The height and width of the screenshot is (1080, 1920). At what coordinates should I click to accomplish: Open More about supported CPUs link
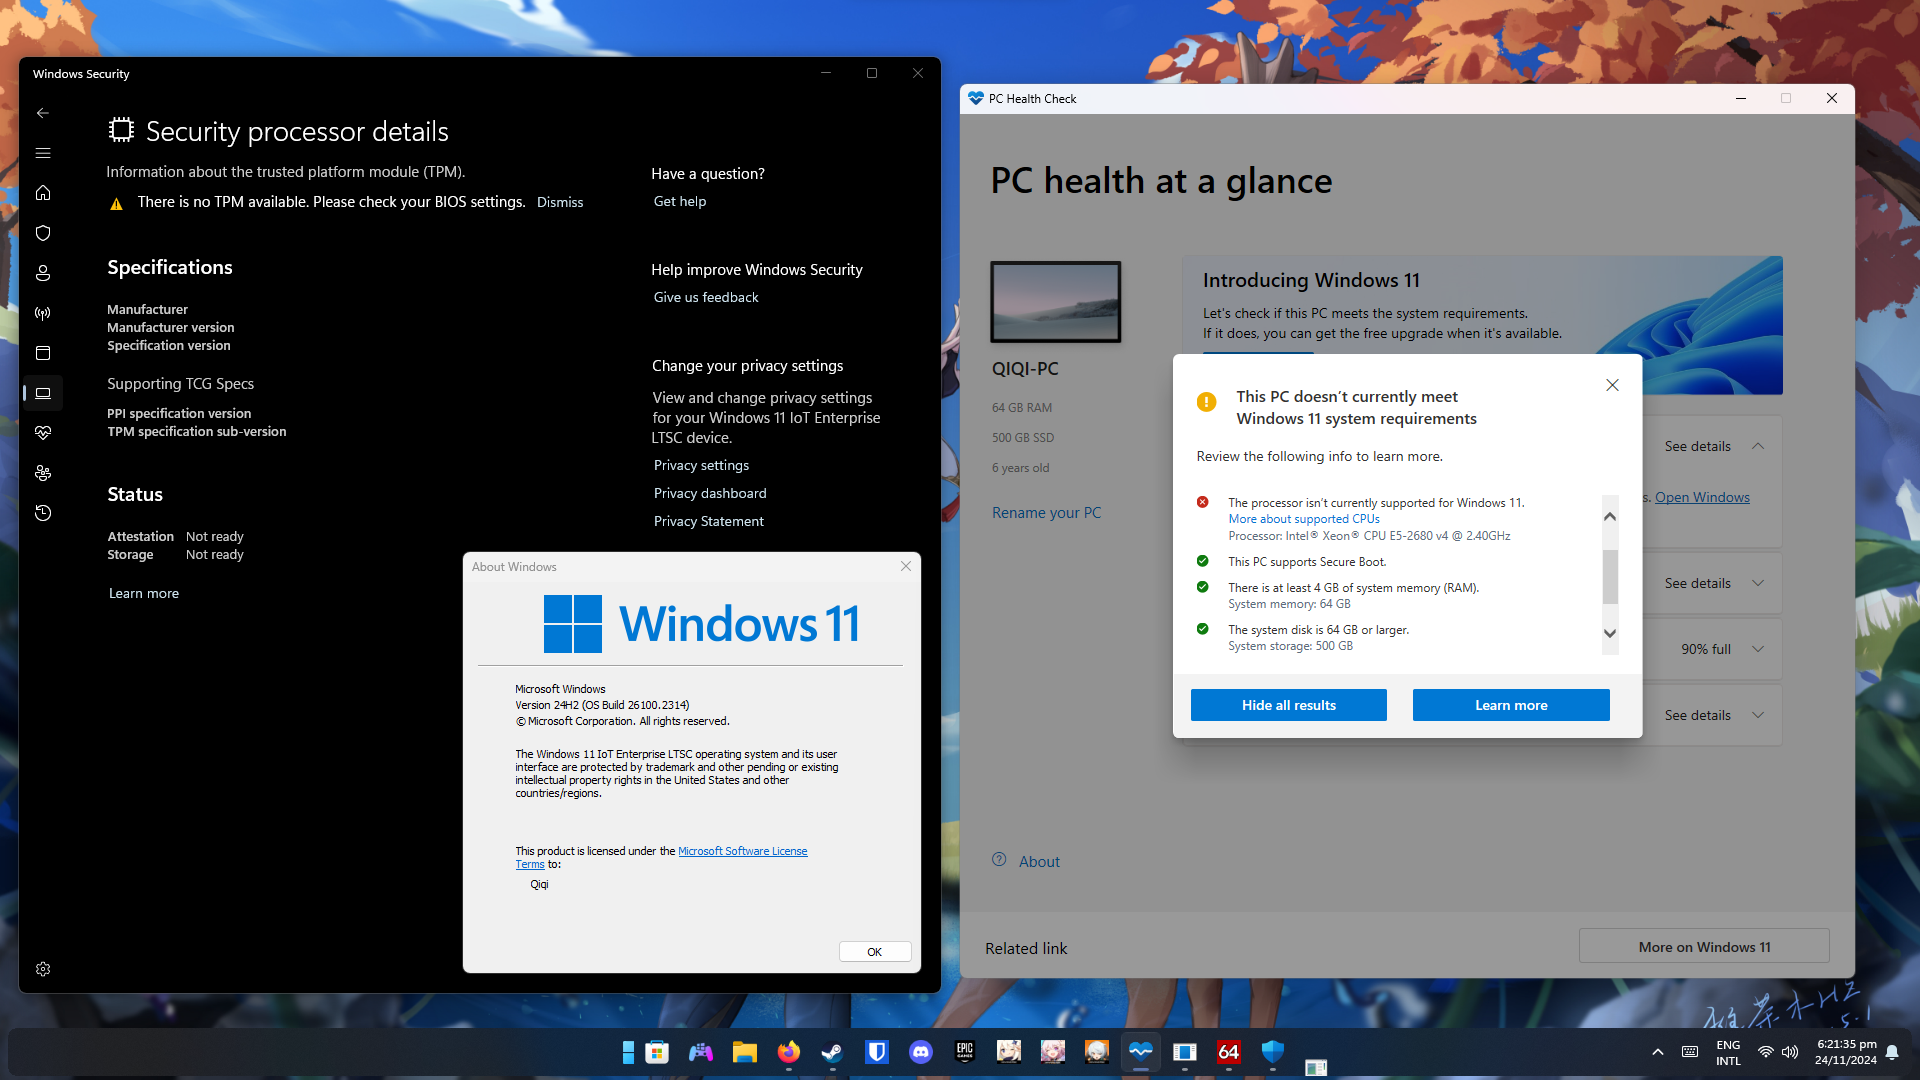[x=1304, y=519]
